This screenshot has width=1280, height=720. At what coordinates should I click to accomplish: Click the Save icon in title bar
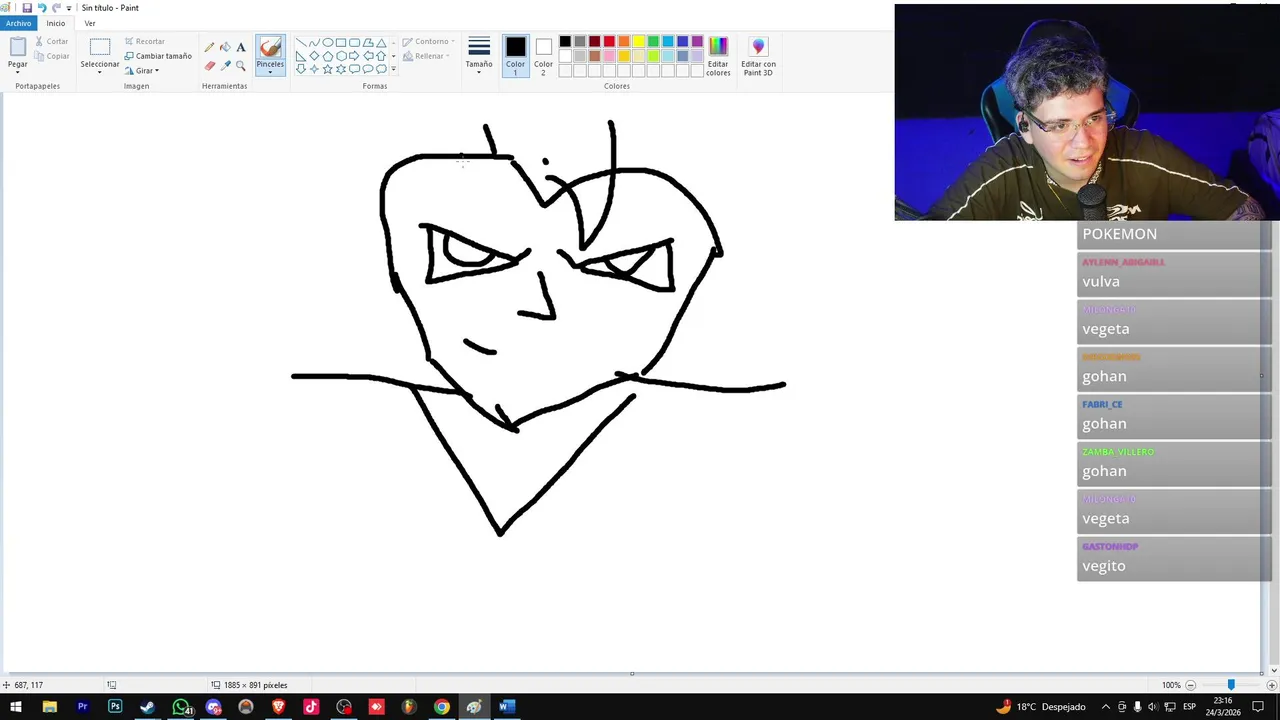point(27,8)
